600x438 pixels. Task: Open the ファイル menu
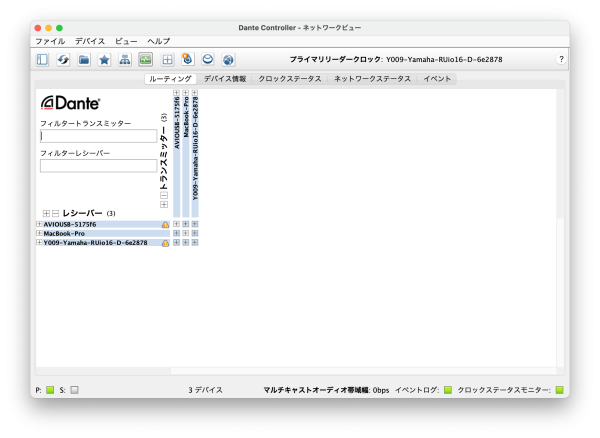point(50,41)
